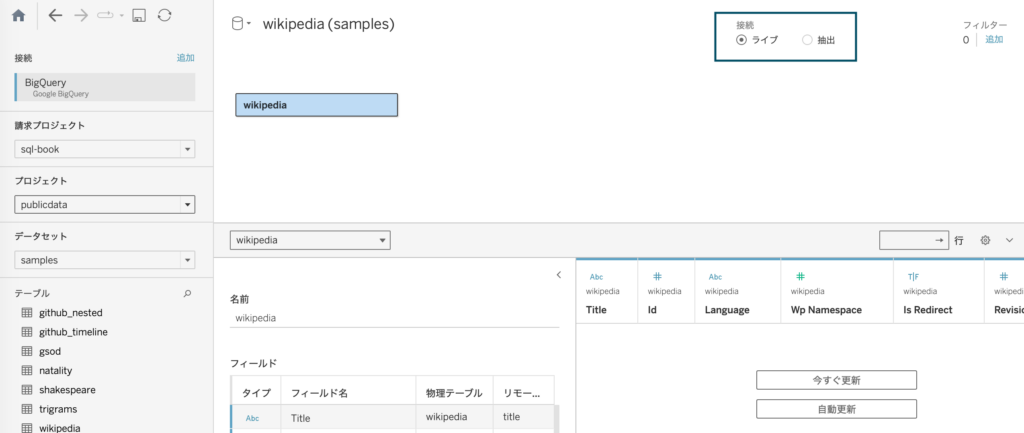Click the 今すぐ更新 button
The height and width of the screenshot is (433, 1024).
pyautogui.click(x=836, y=380)
